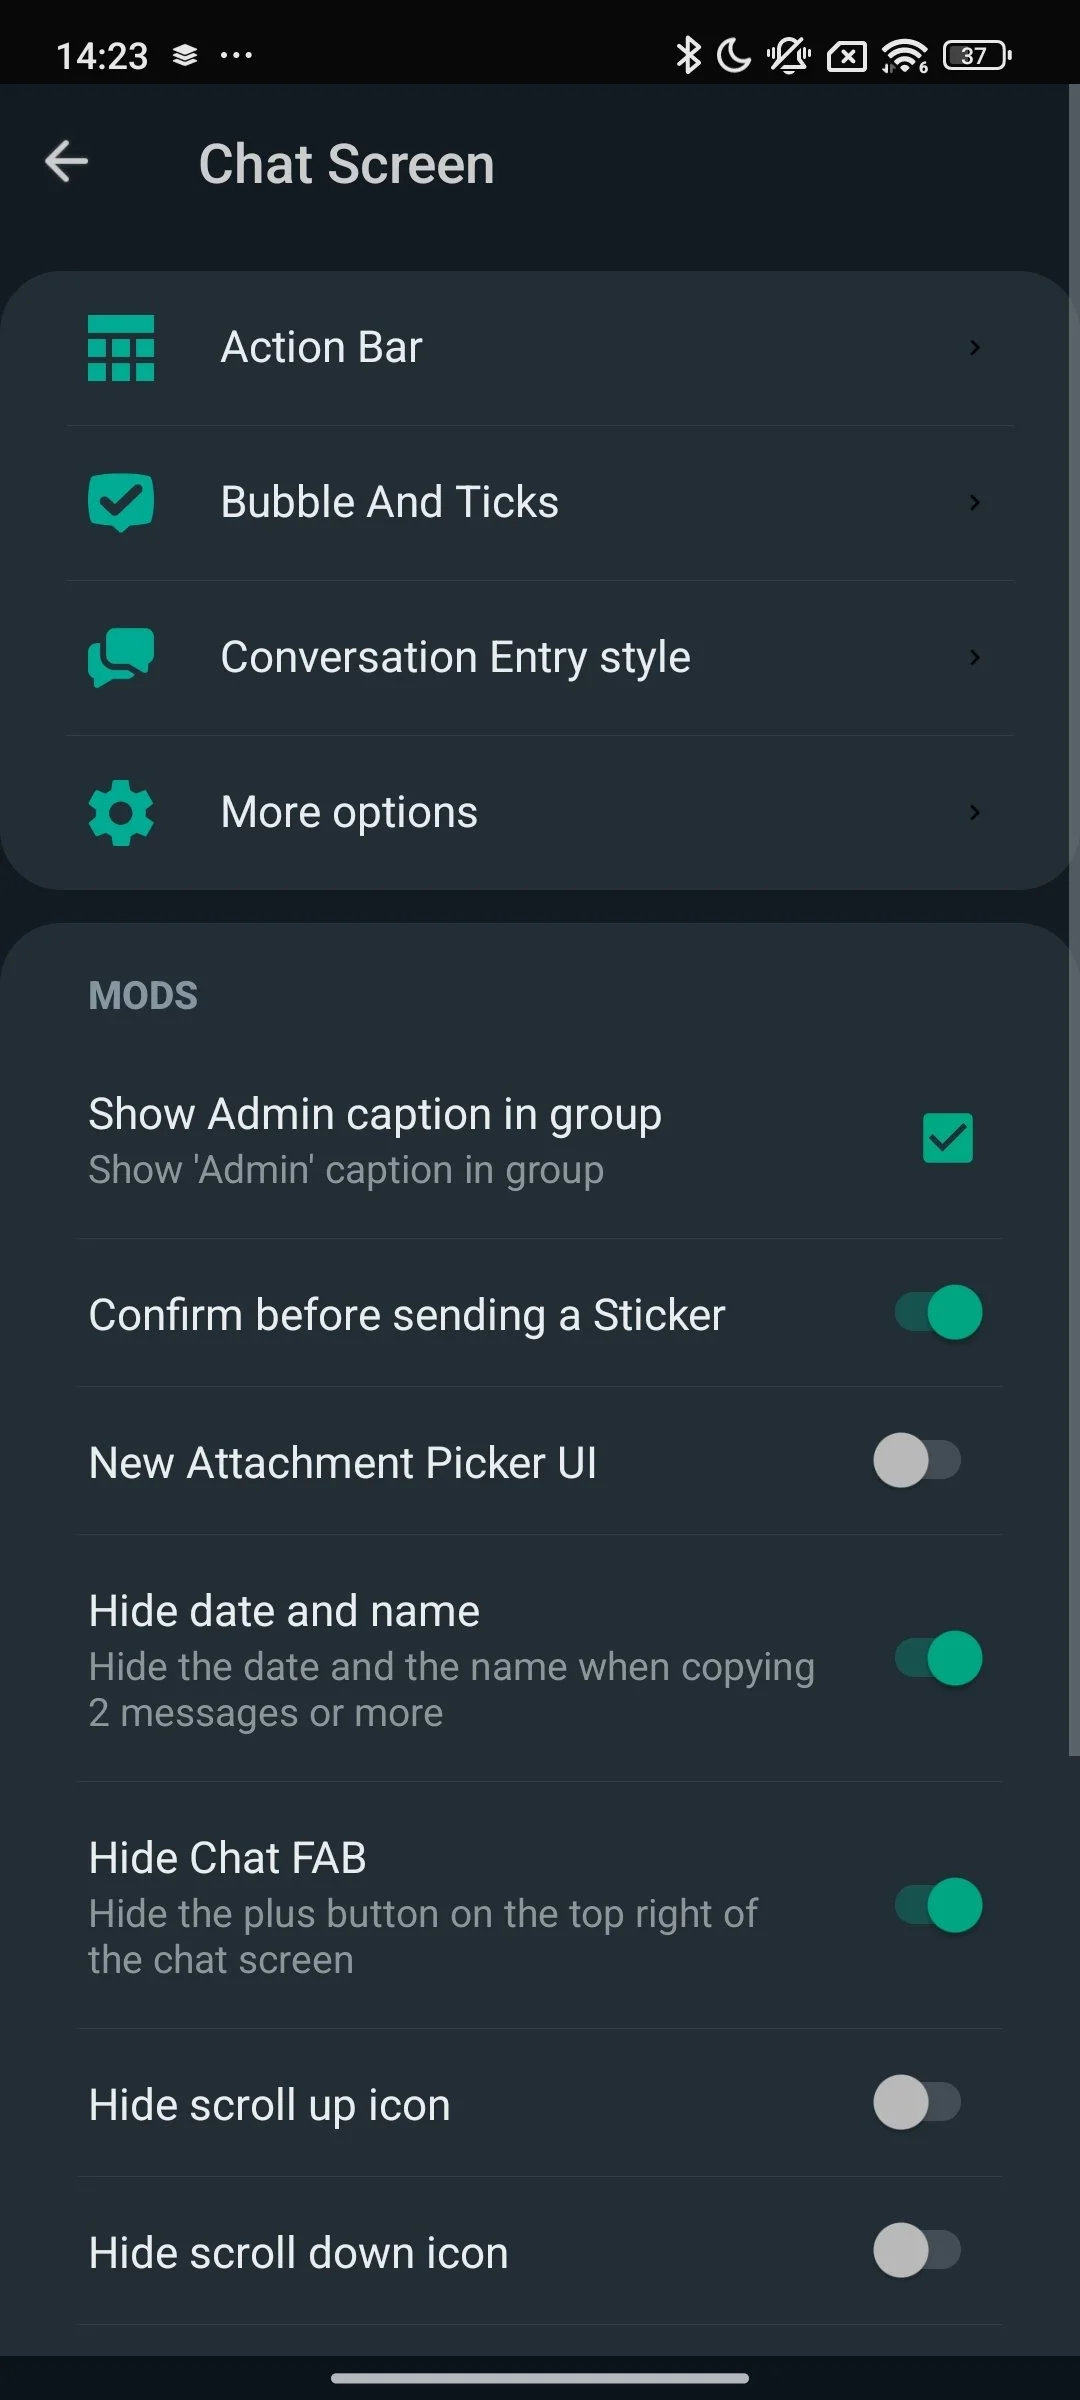Toggle the Hide scroll down icon switch
The image size is (1080, 2400).
point(917,2250)
